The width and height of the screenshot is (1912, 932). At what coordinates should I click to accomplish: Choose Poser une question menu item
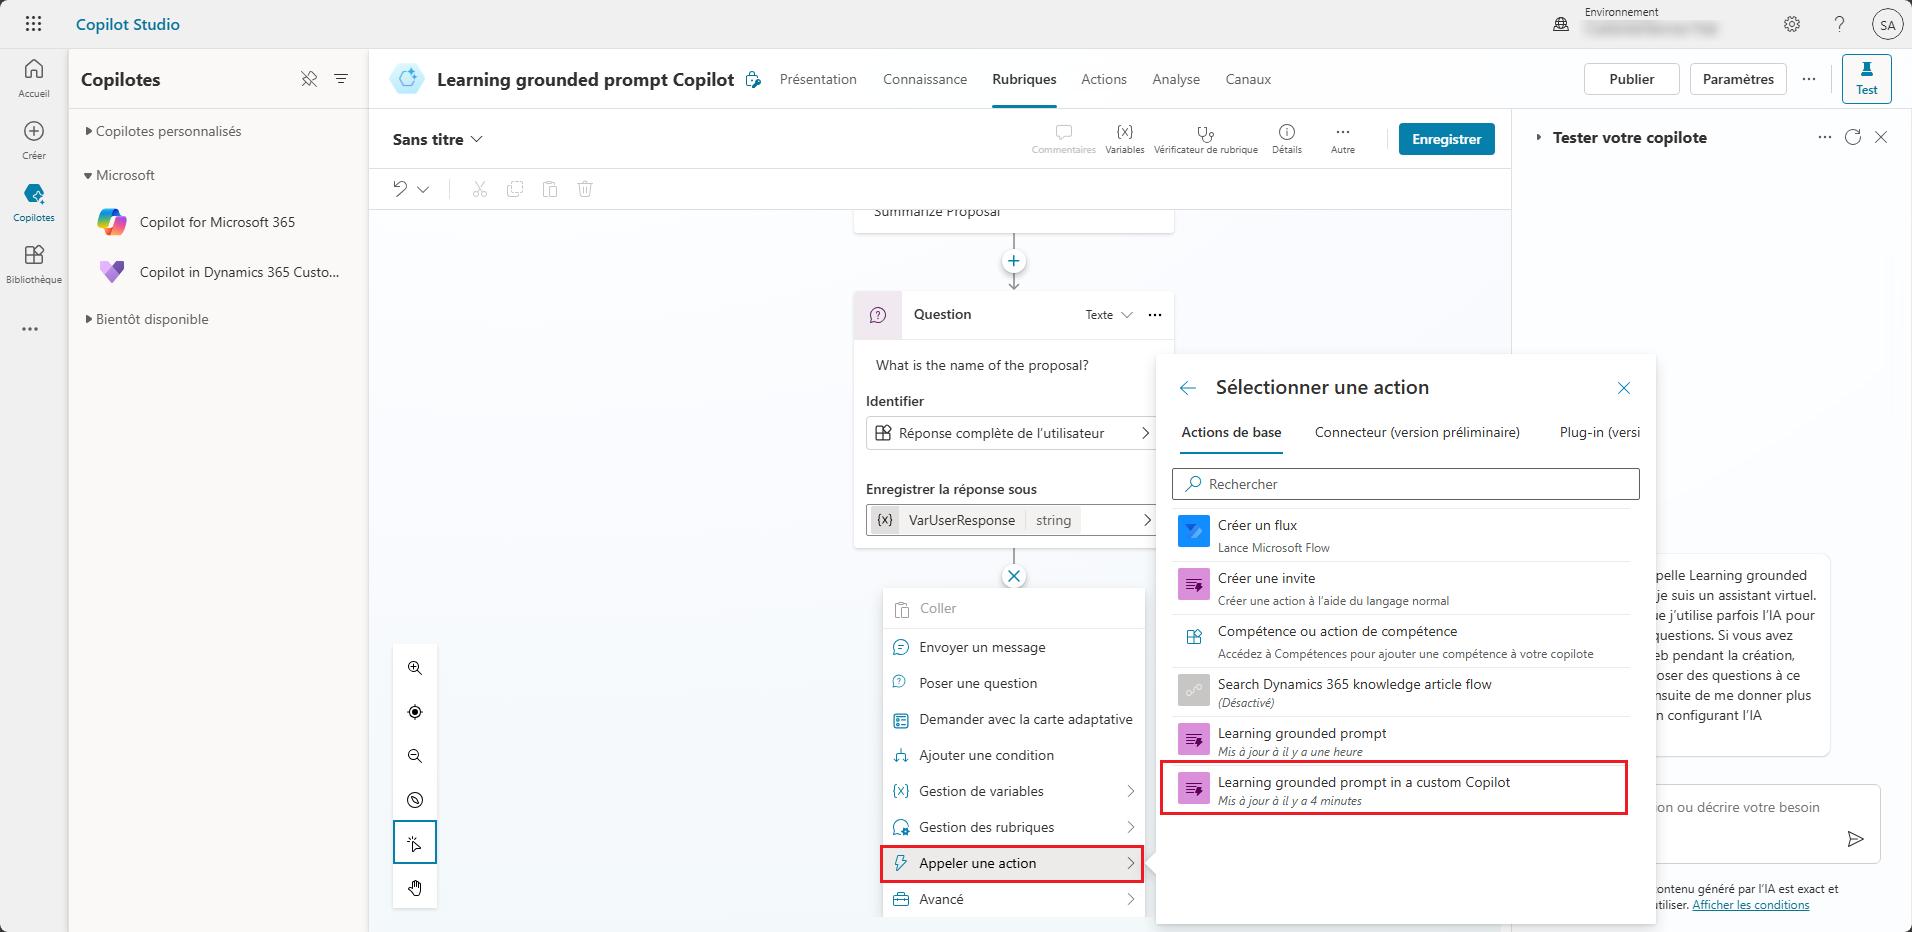point(1014,683)
